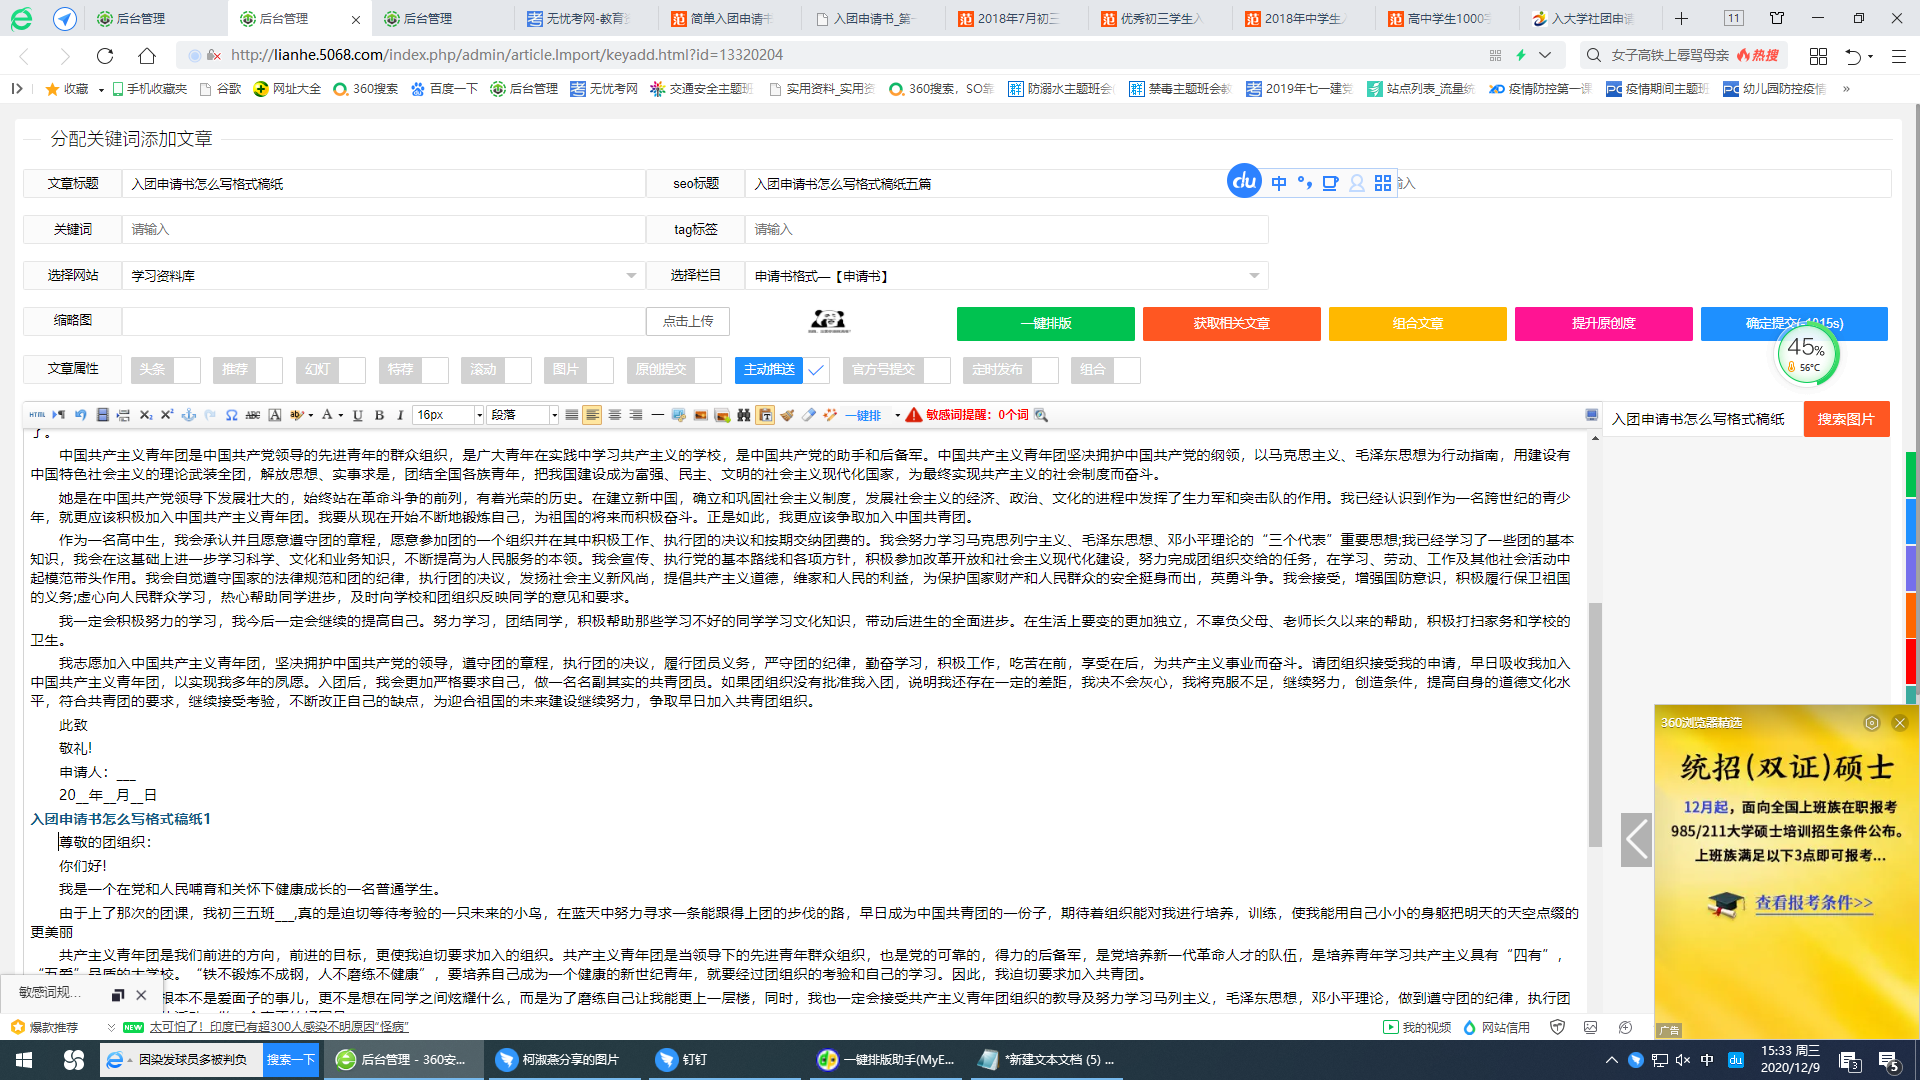Click the 关键词 input field
Image resolution: width=1920 pixels, height=1080 pixels.
pos(383,230)
